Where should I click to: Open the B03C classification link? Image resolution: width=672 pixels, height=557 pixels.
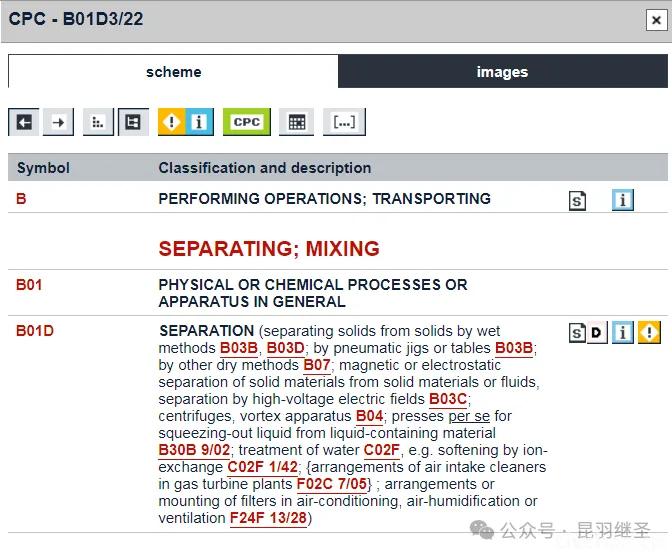[448, 399]
